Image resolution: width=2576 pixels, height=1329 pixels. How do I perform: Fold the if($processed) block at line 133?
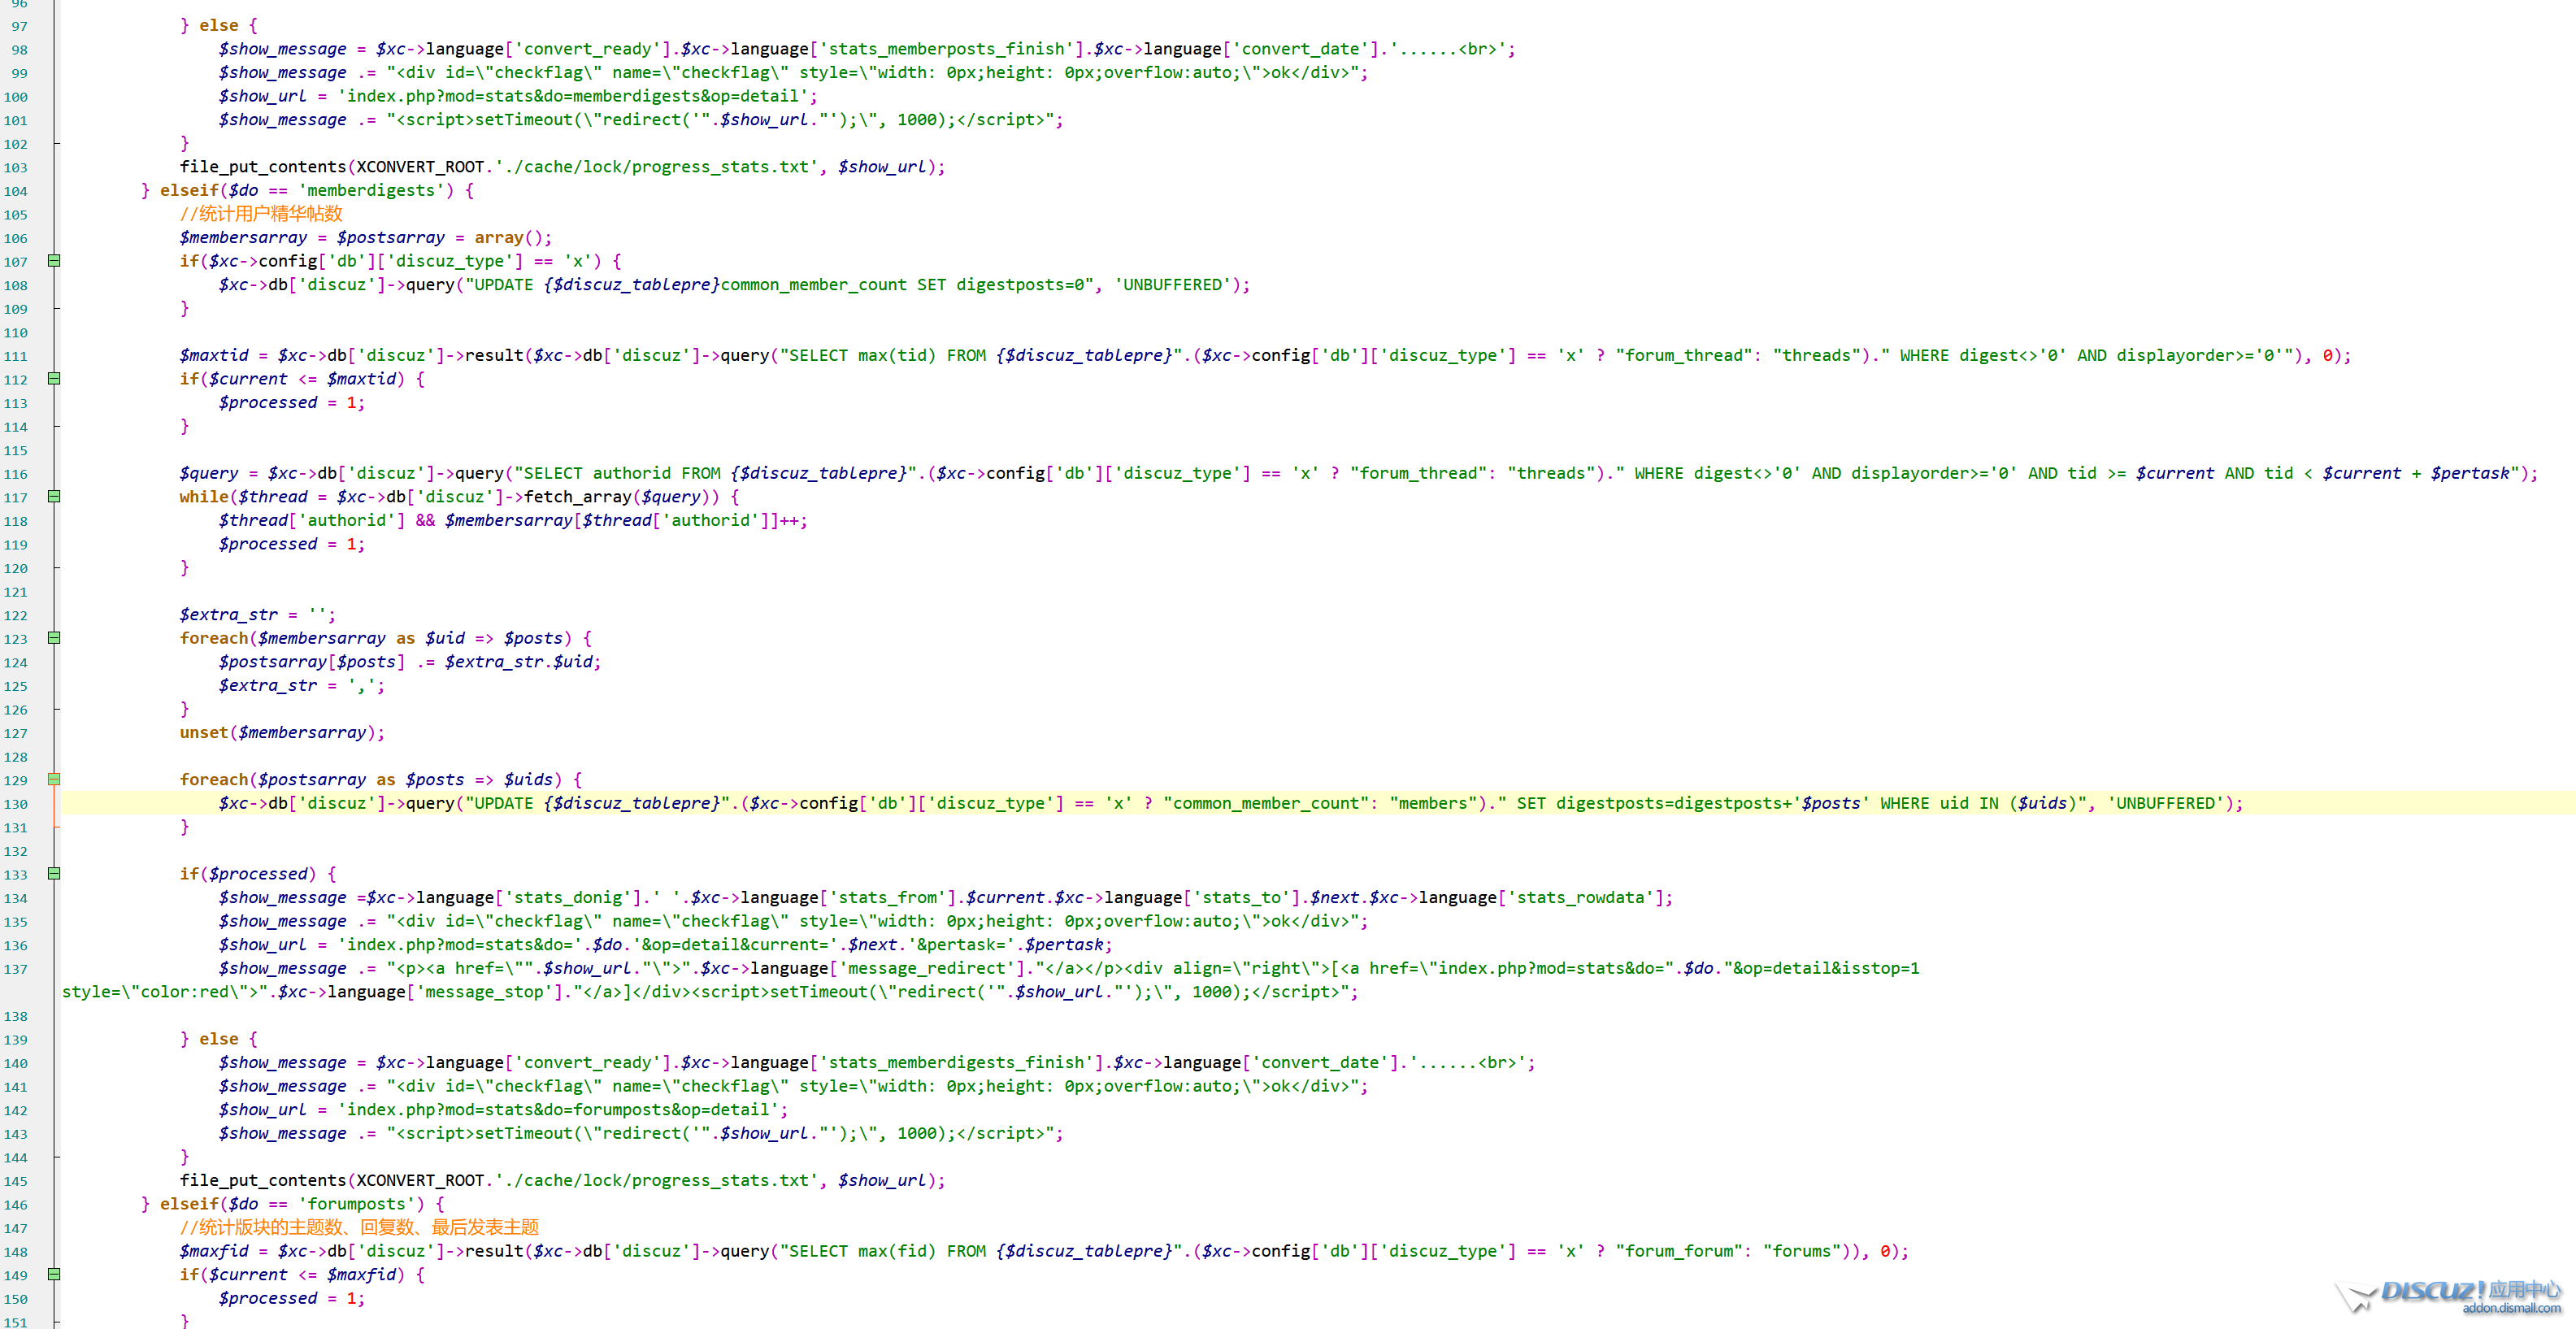pyautogui.click(x=55, y=874)
